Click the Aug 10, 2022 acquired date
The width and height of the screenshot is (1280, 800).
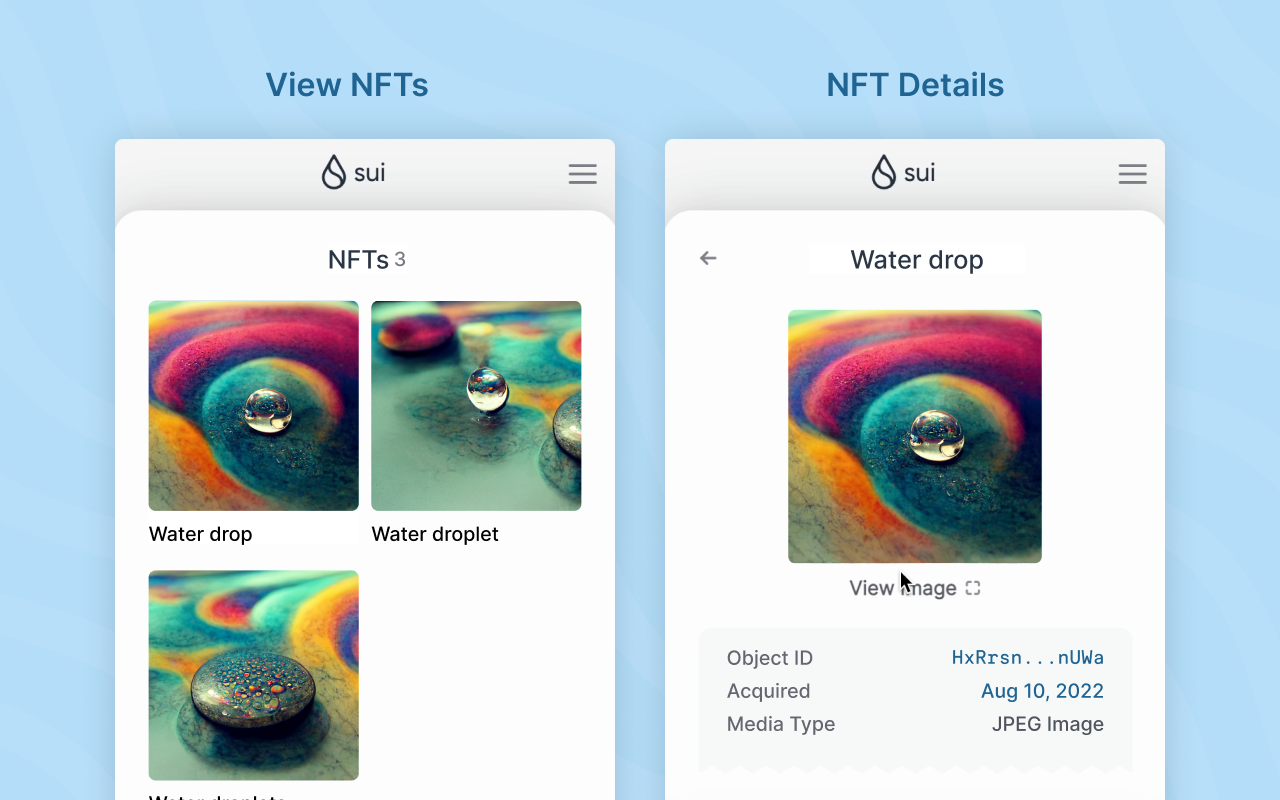pyautogui.click(x=1042, y=691)
